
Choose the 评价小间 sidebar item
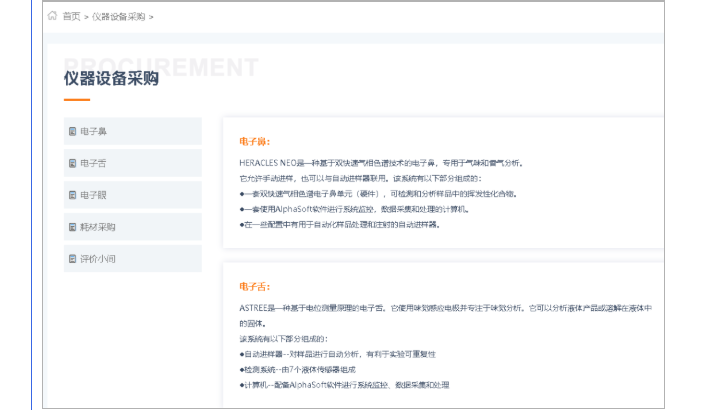98,259
